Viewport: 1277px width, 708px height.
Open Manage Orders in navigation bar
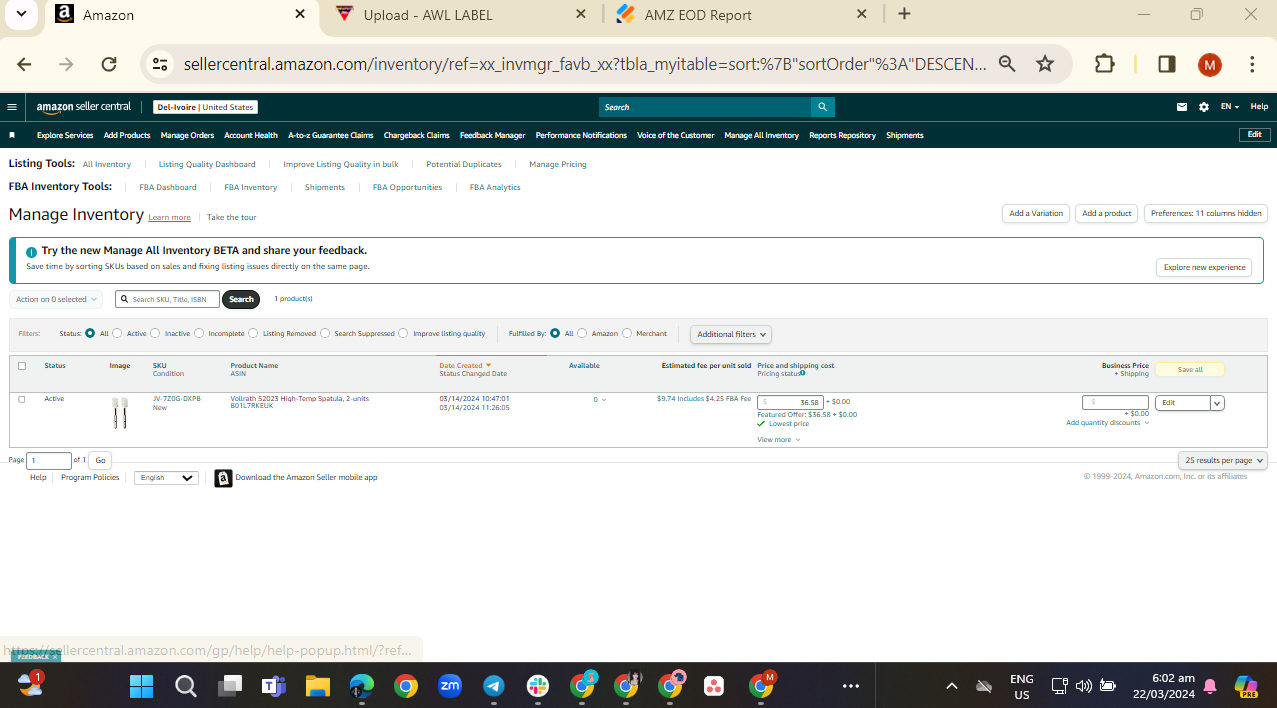tap(187, 135)
